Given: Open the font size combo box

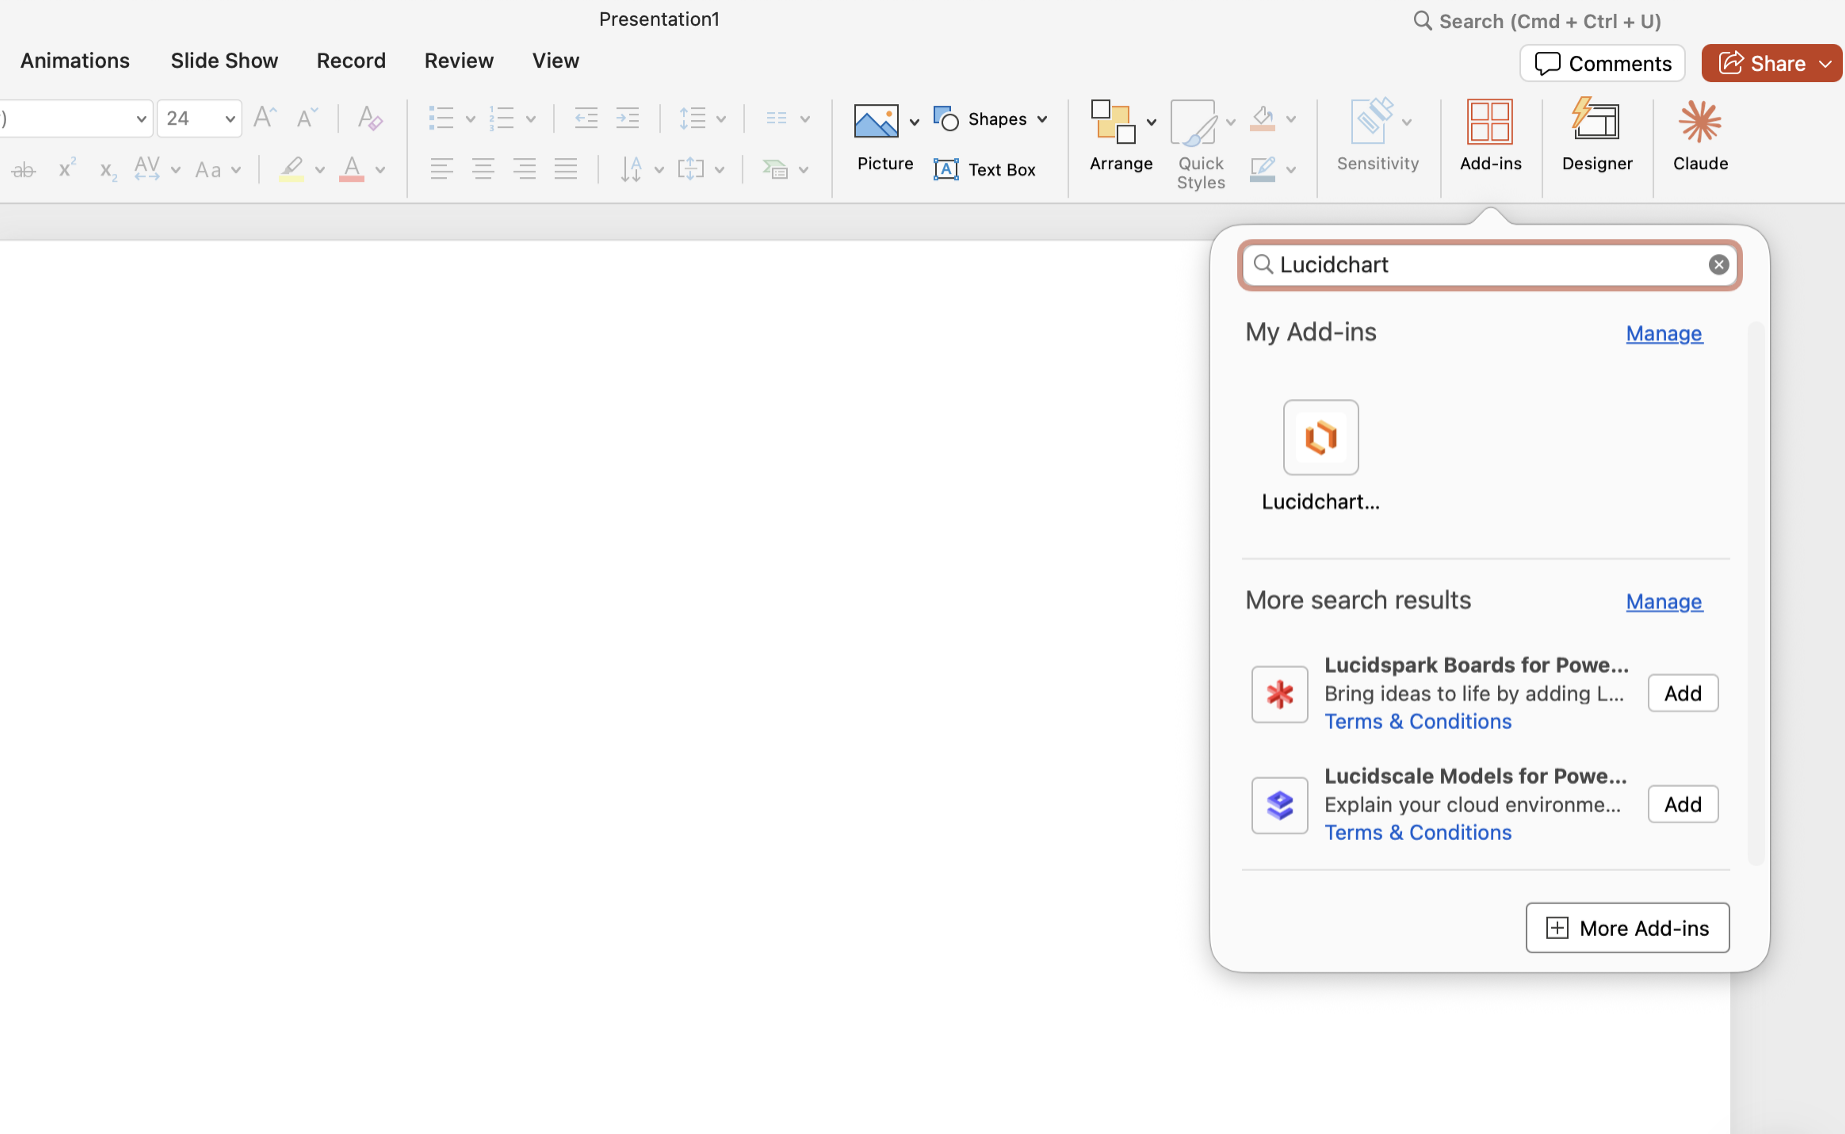Looking at the screenshot, I should click(x=199, y=118).
